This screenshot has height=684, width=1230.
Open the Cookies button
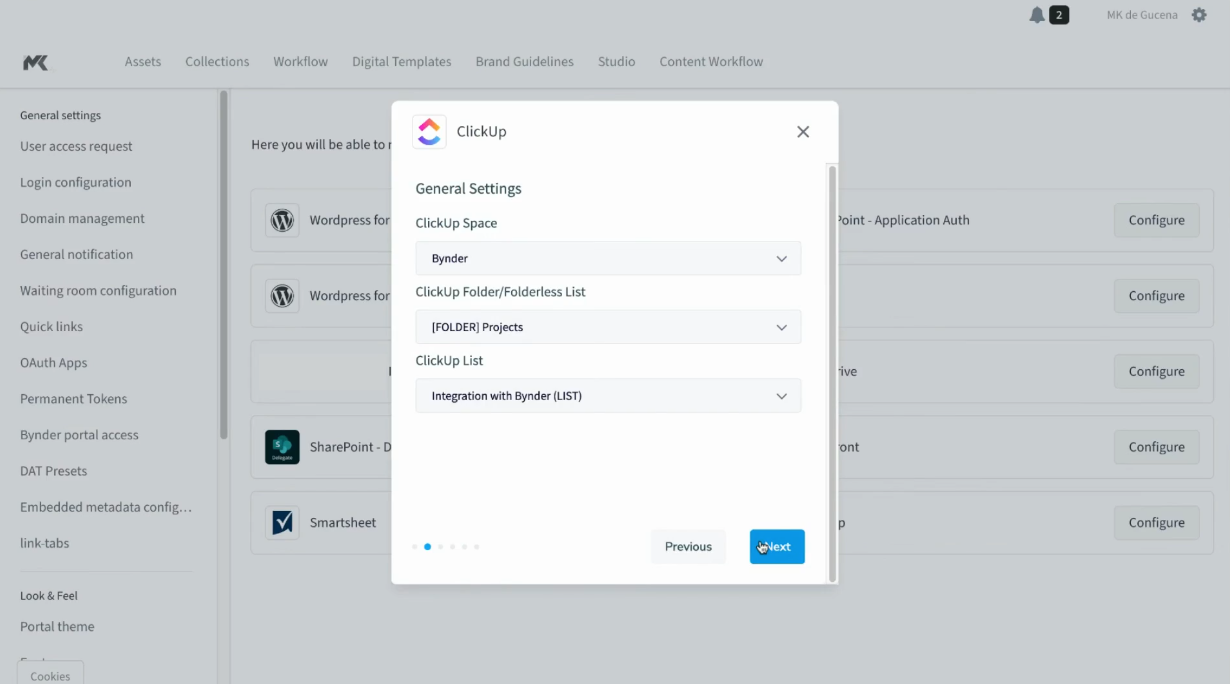50,675
